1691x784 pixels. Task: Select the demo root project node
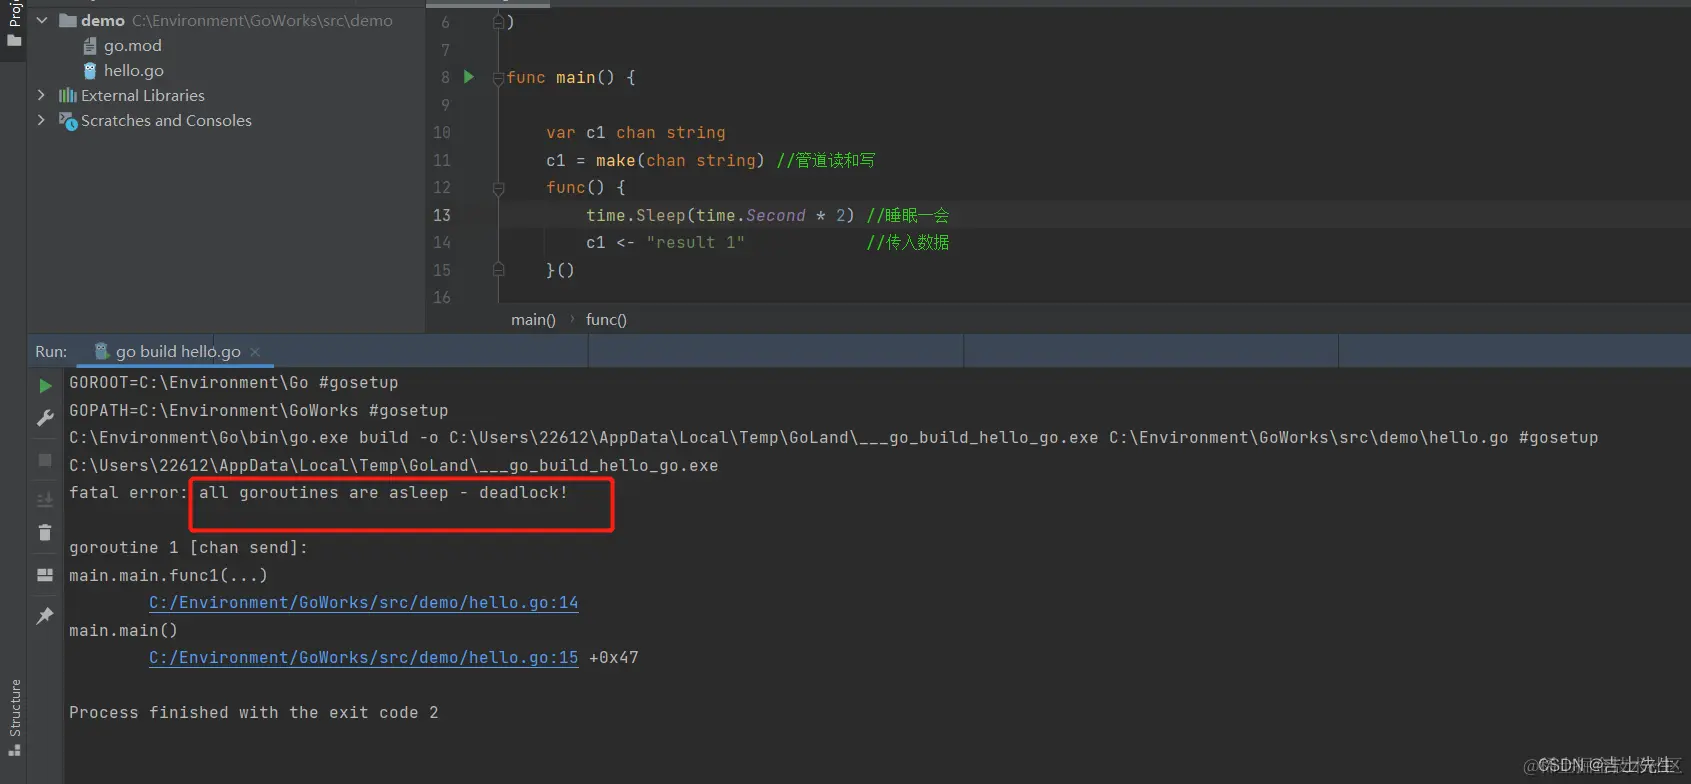click(103, 21)
